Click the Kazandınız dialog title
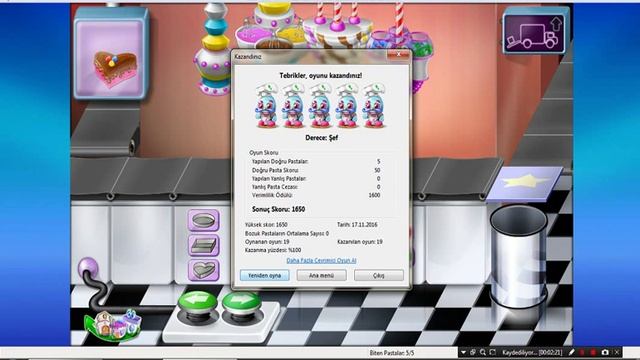The width and height of the screenshot is (640, 360). (248, 57)
